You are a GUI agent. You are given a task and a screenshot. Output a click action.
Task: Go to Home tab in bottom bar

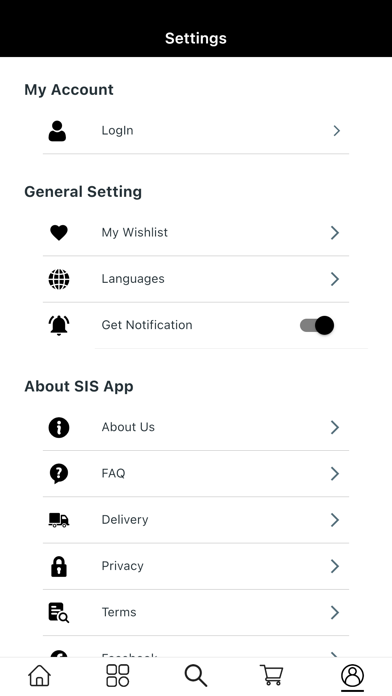(40, 676)
